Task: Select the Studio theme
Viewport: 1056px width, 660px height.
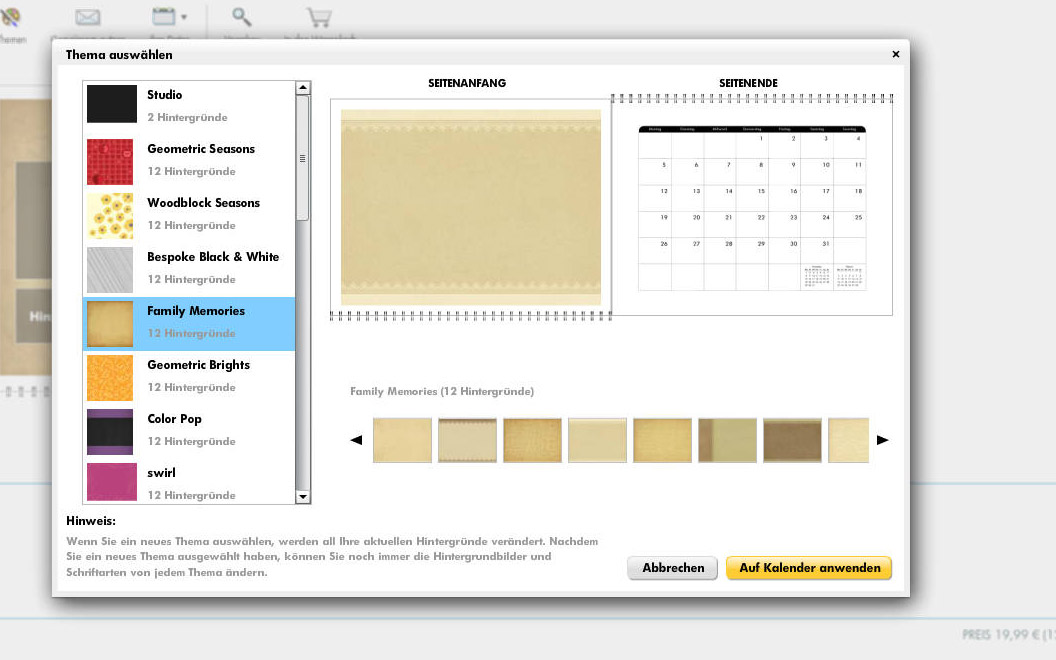Action: 188,105
